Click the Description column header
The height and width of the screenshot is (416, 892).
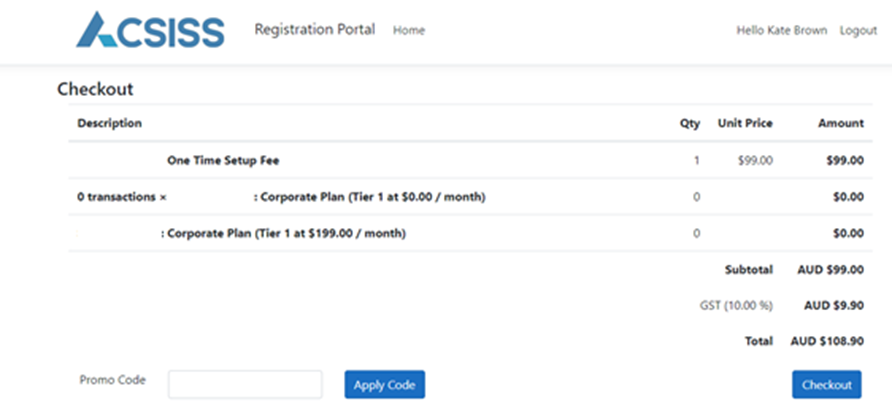pos(109,123)
